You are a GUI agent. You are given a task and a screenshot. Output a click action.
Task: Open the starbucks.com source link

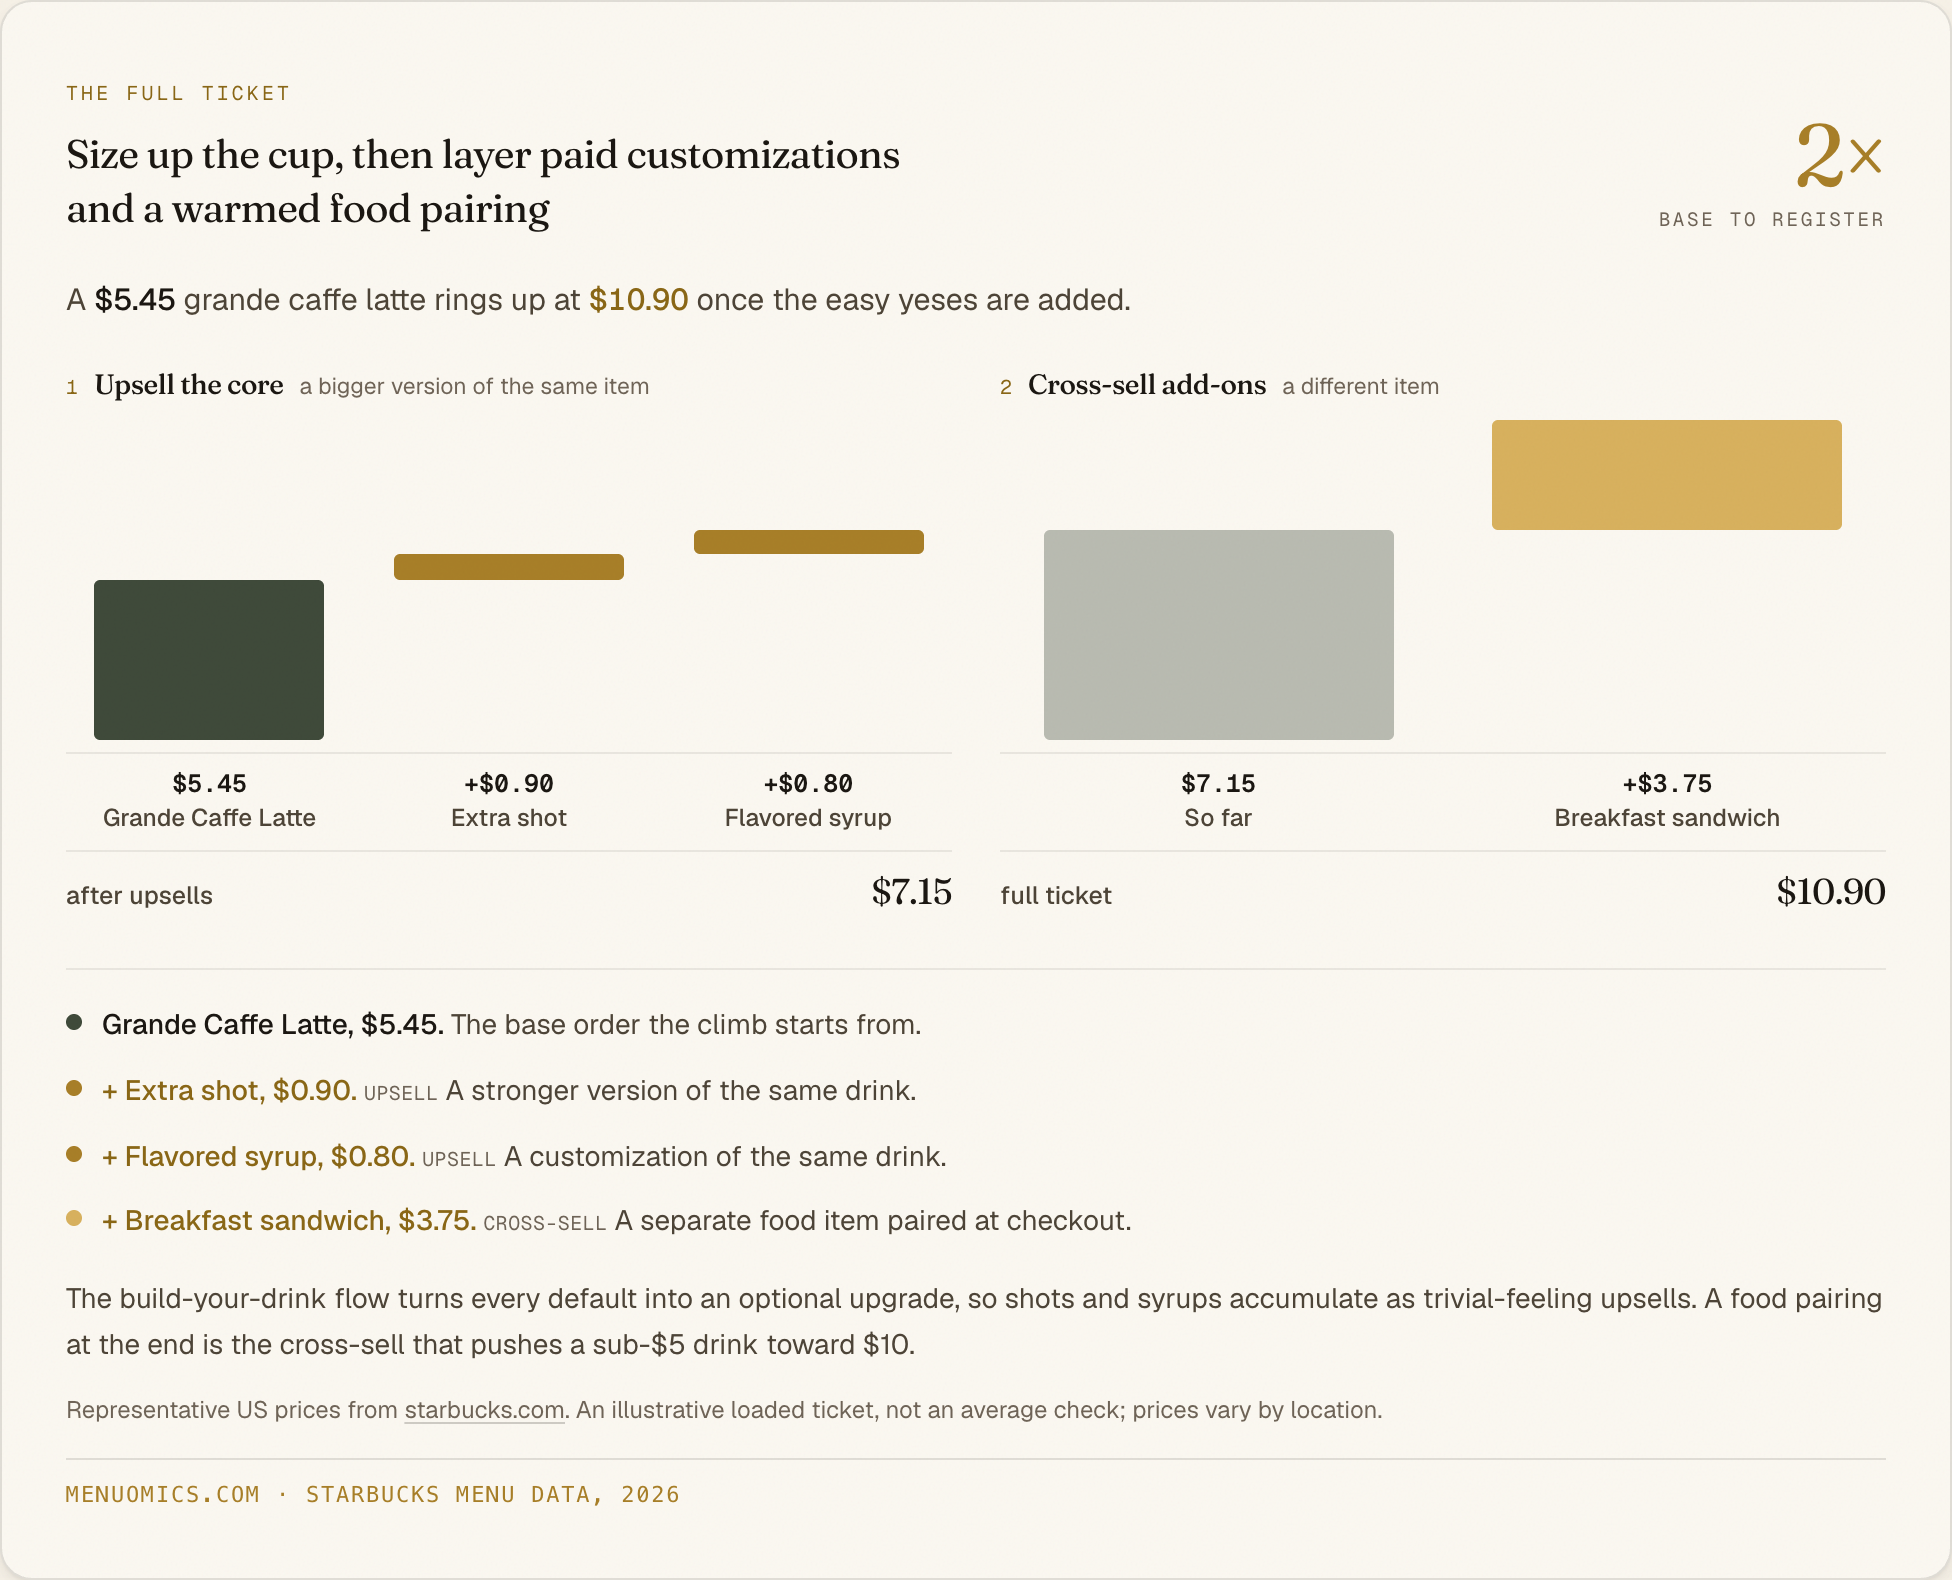pyautogui.click(x=484, y=1410)
